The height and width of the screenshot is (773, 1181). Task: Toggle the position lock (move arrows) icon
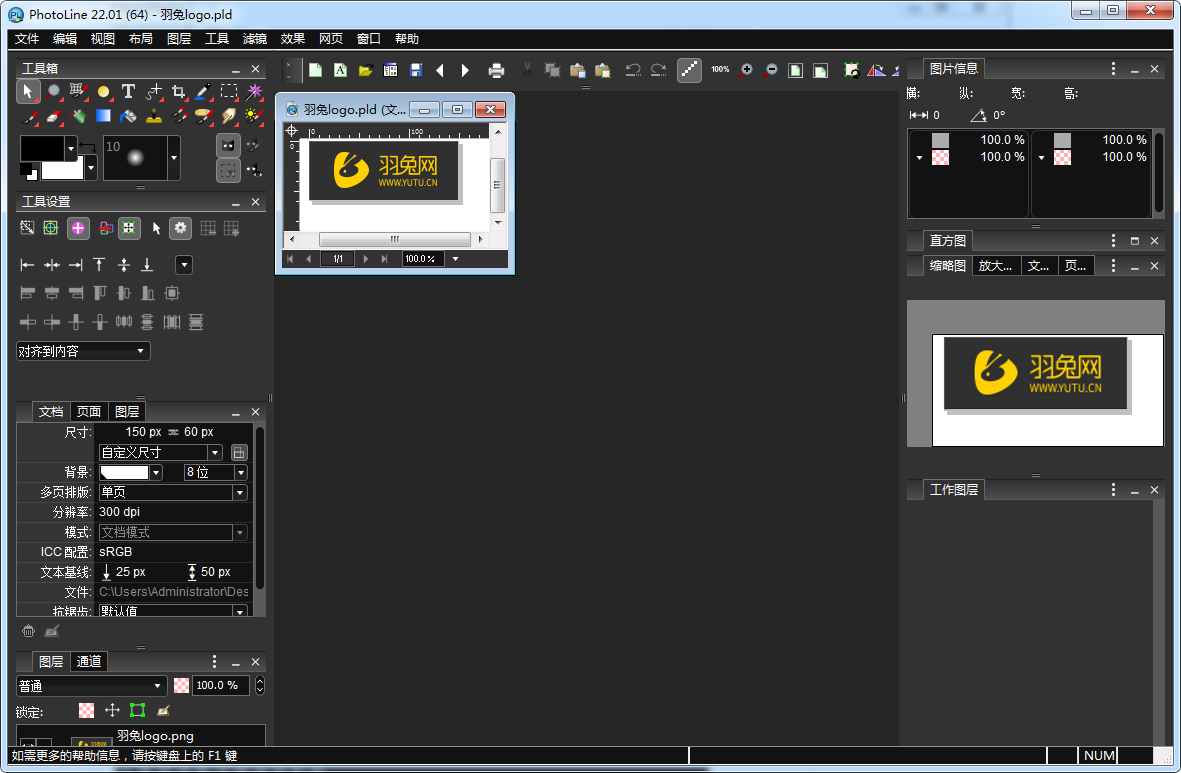(x=112, y=710)
